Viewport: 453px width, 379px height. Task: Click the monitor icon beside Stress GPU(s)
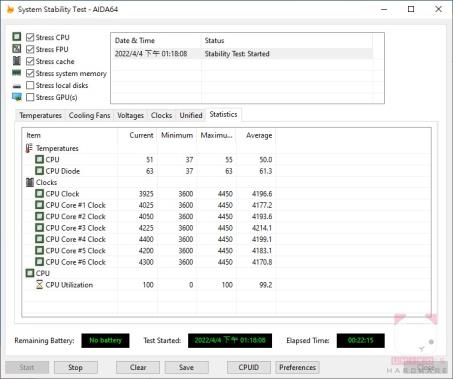tap(17, 97)
